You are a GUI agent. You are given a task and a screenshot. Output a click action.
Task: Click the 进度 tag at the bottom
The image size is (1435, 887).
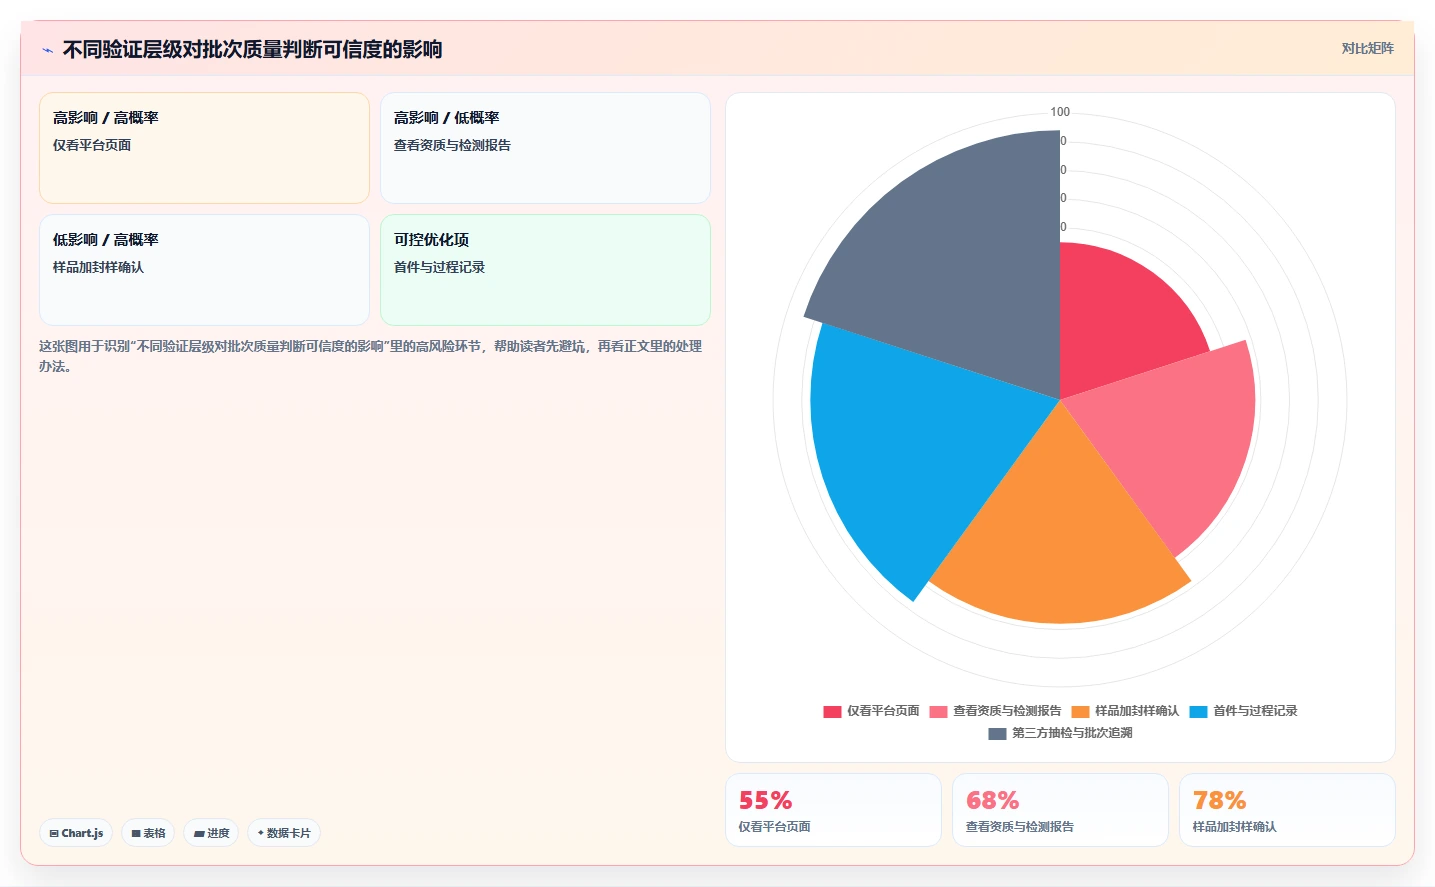(211, 833)
